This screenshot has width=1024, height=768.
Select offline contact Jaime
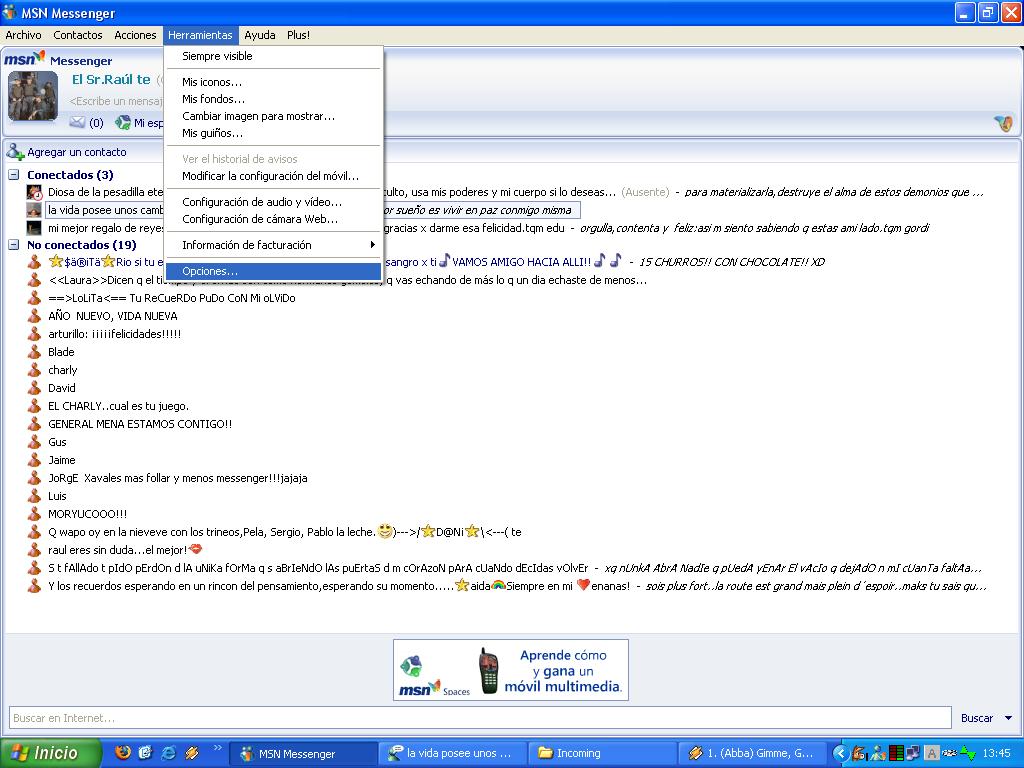[62, 460]
